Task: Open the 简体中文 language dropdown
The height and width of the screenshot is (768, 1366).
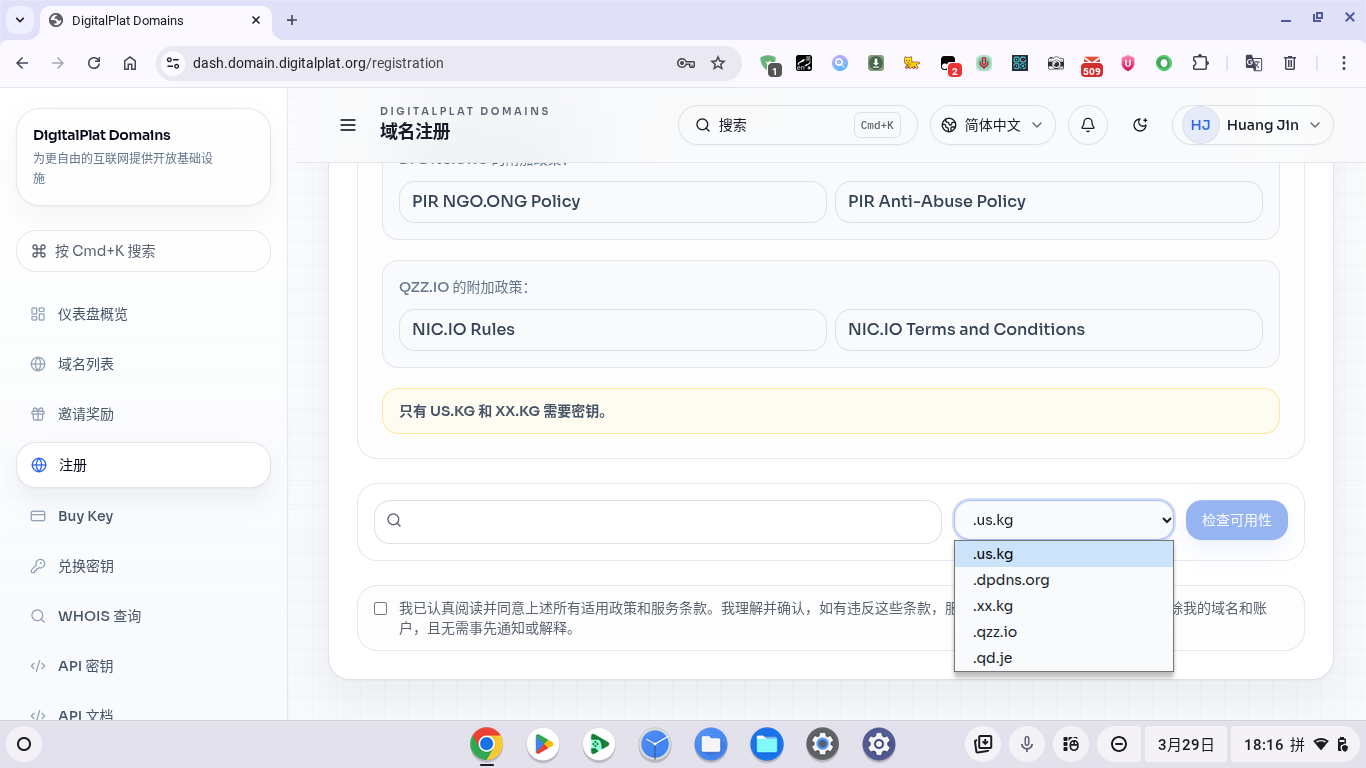Action: point(992,125)
